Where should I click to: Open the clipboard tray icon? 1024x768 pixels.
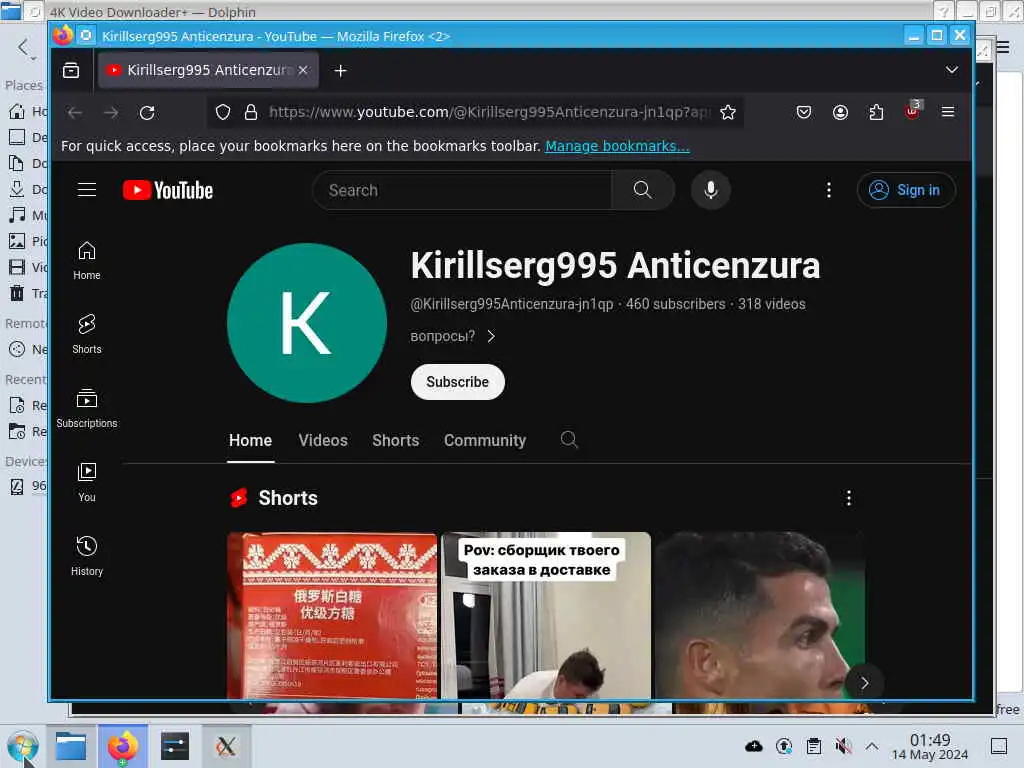(x=814, y=746)
